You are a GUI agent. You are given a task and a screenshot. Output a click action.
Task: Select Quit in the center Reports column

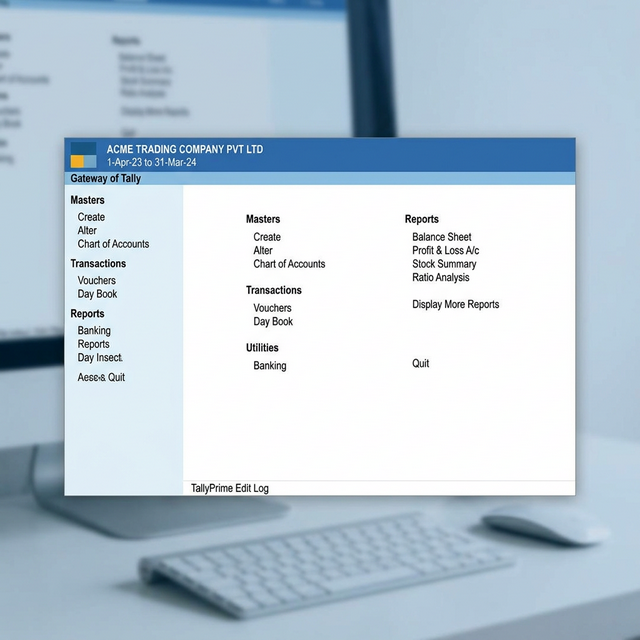point(420,363)
